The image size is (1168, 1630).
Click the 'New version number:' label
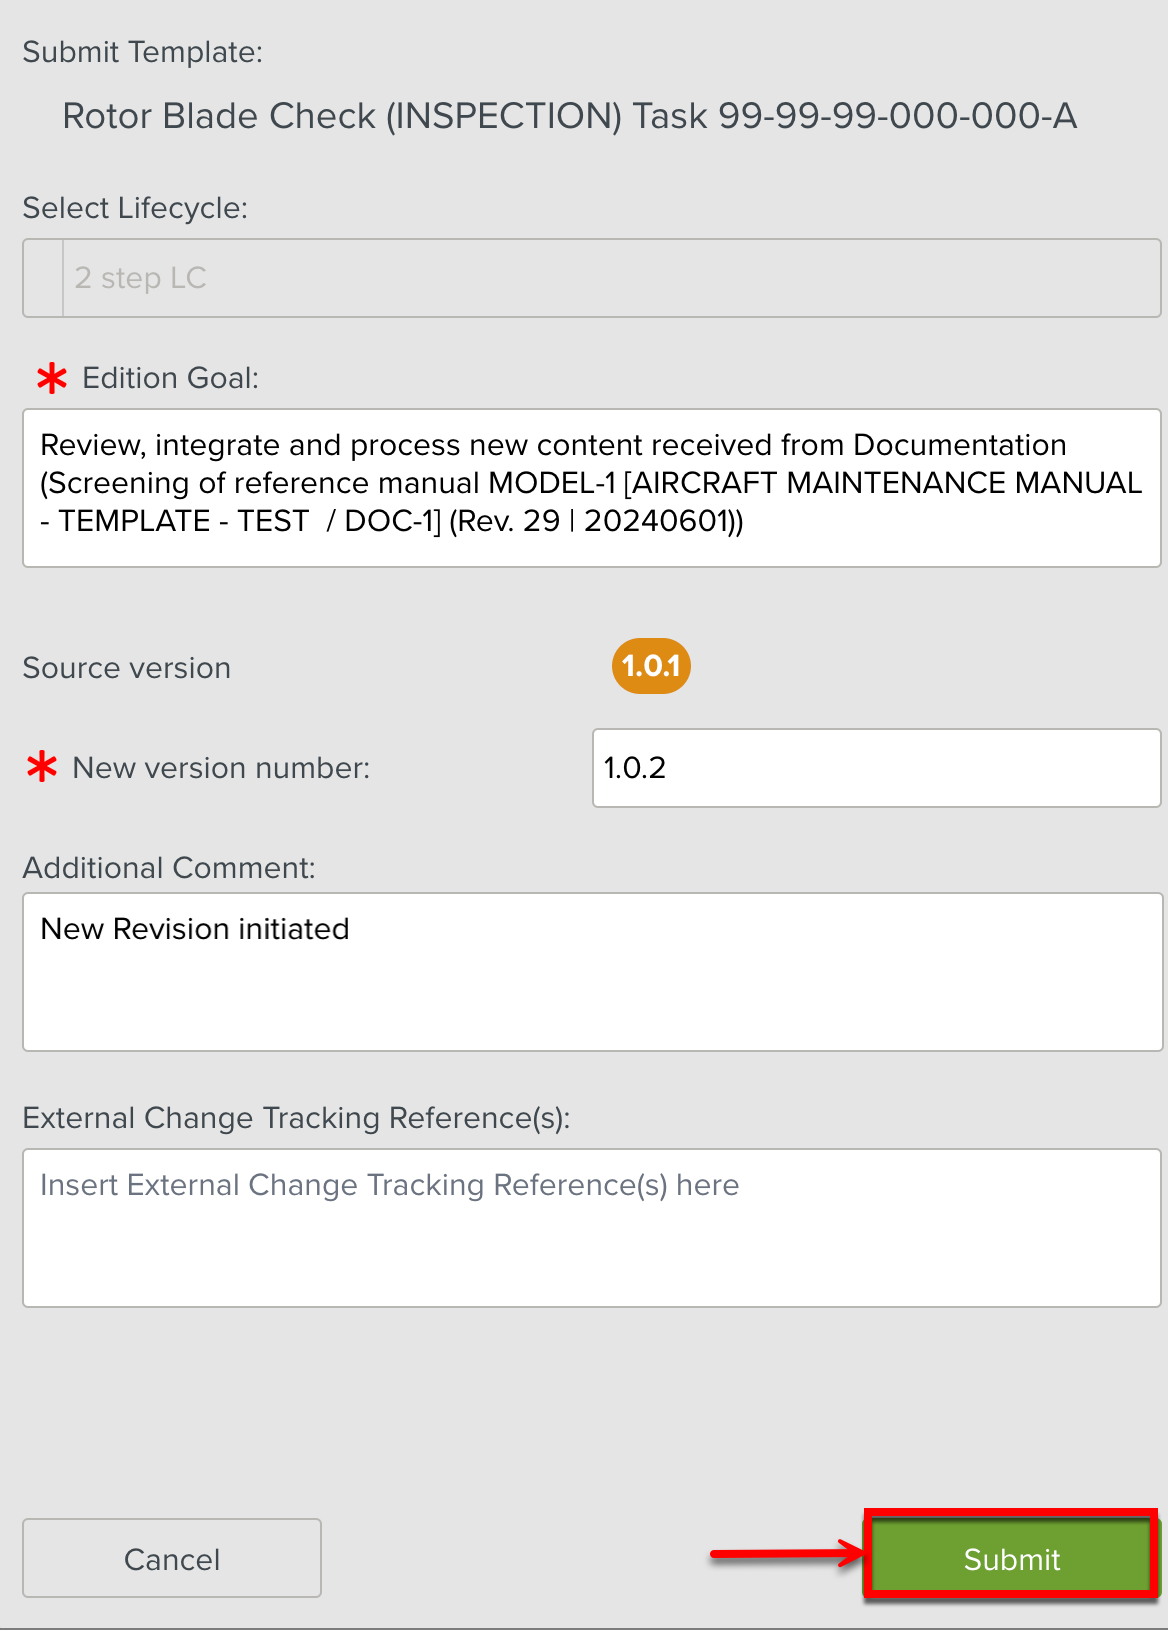221,768
